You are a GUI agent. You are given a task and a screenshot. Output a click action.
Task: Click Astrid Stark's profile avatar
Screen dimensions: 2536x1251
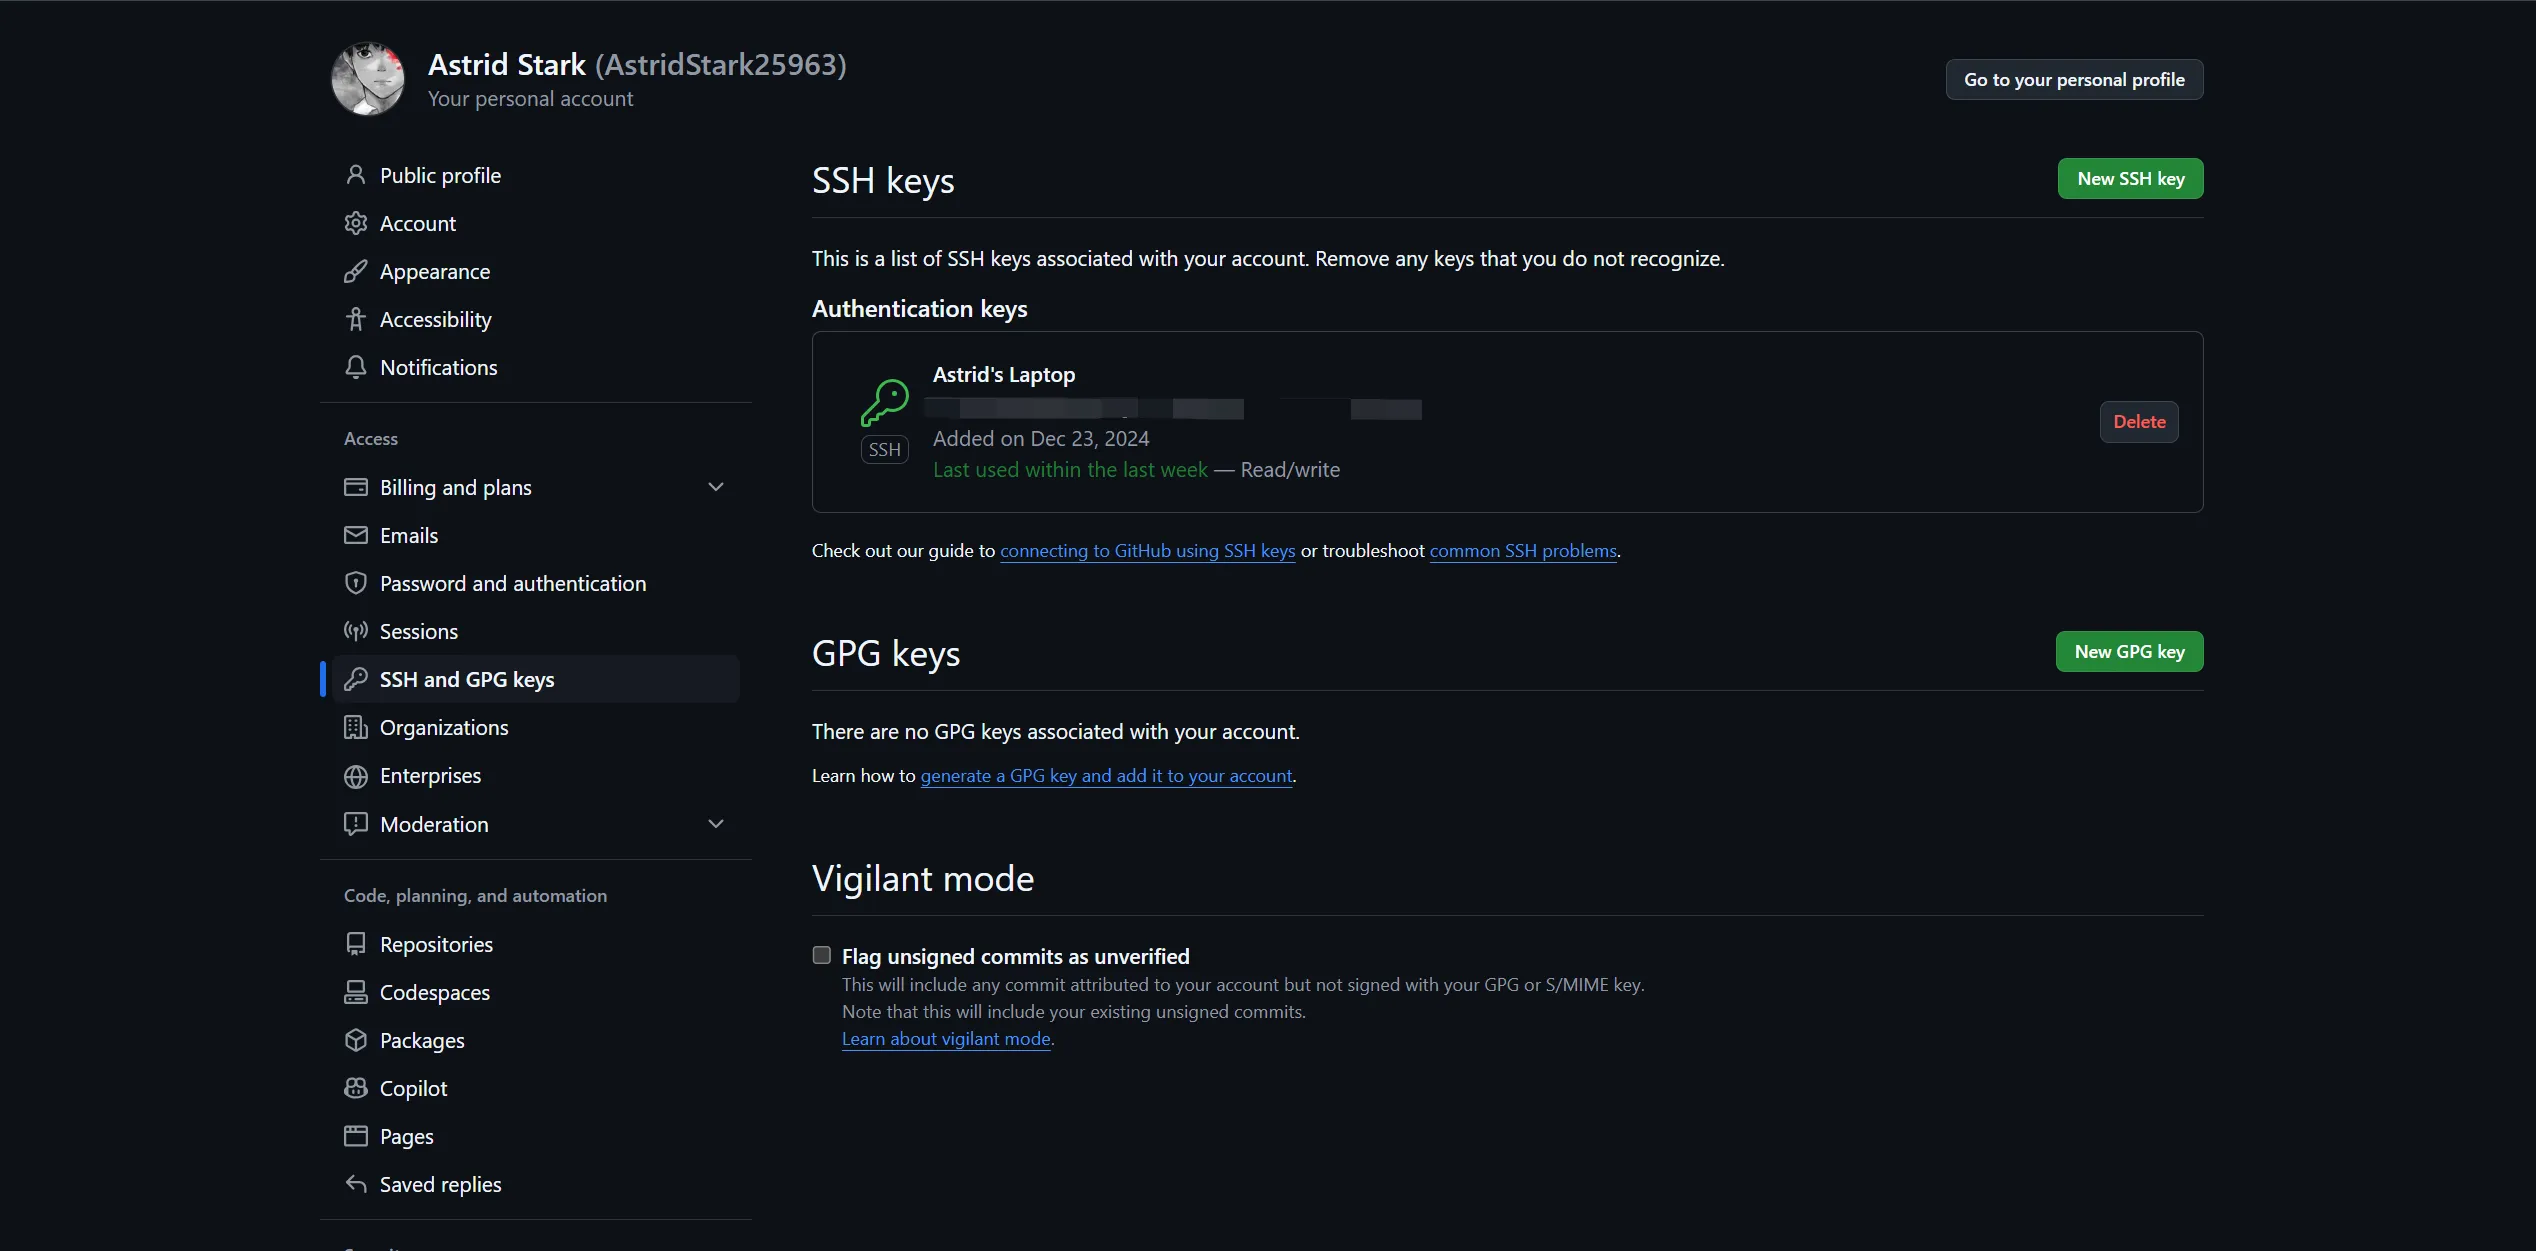368,79
